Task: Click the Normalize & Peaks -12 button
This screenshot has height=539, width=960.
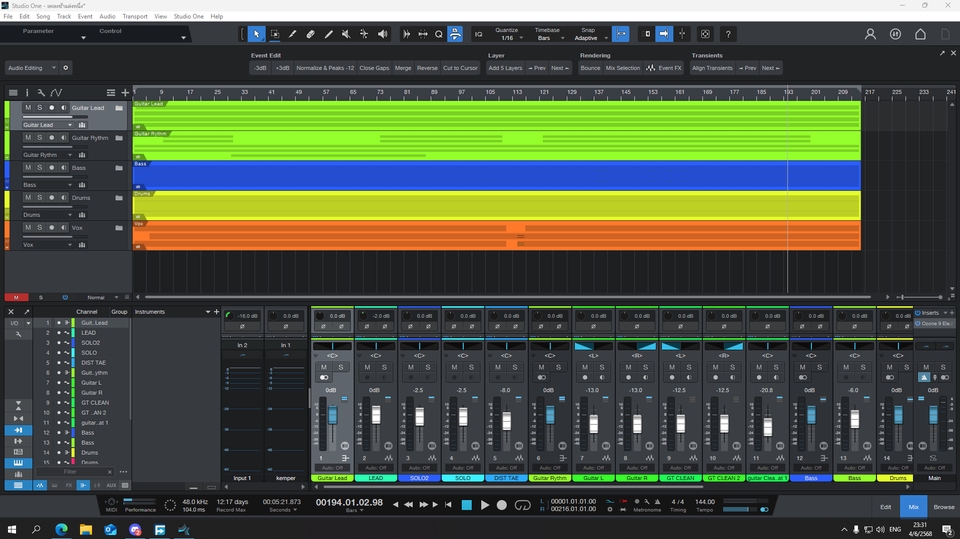Action: 325,68
